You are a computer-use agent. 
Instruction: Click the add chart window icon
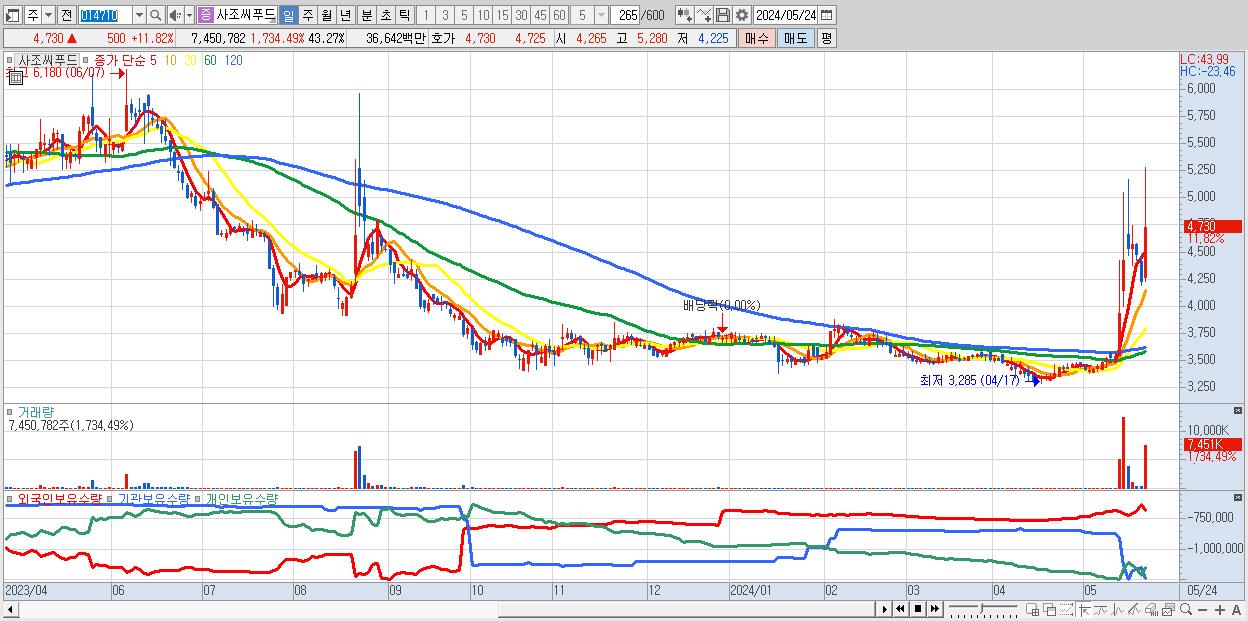1033,609
